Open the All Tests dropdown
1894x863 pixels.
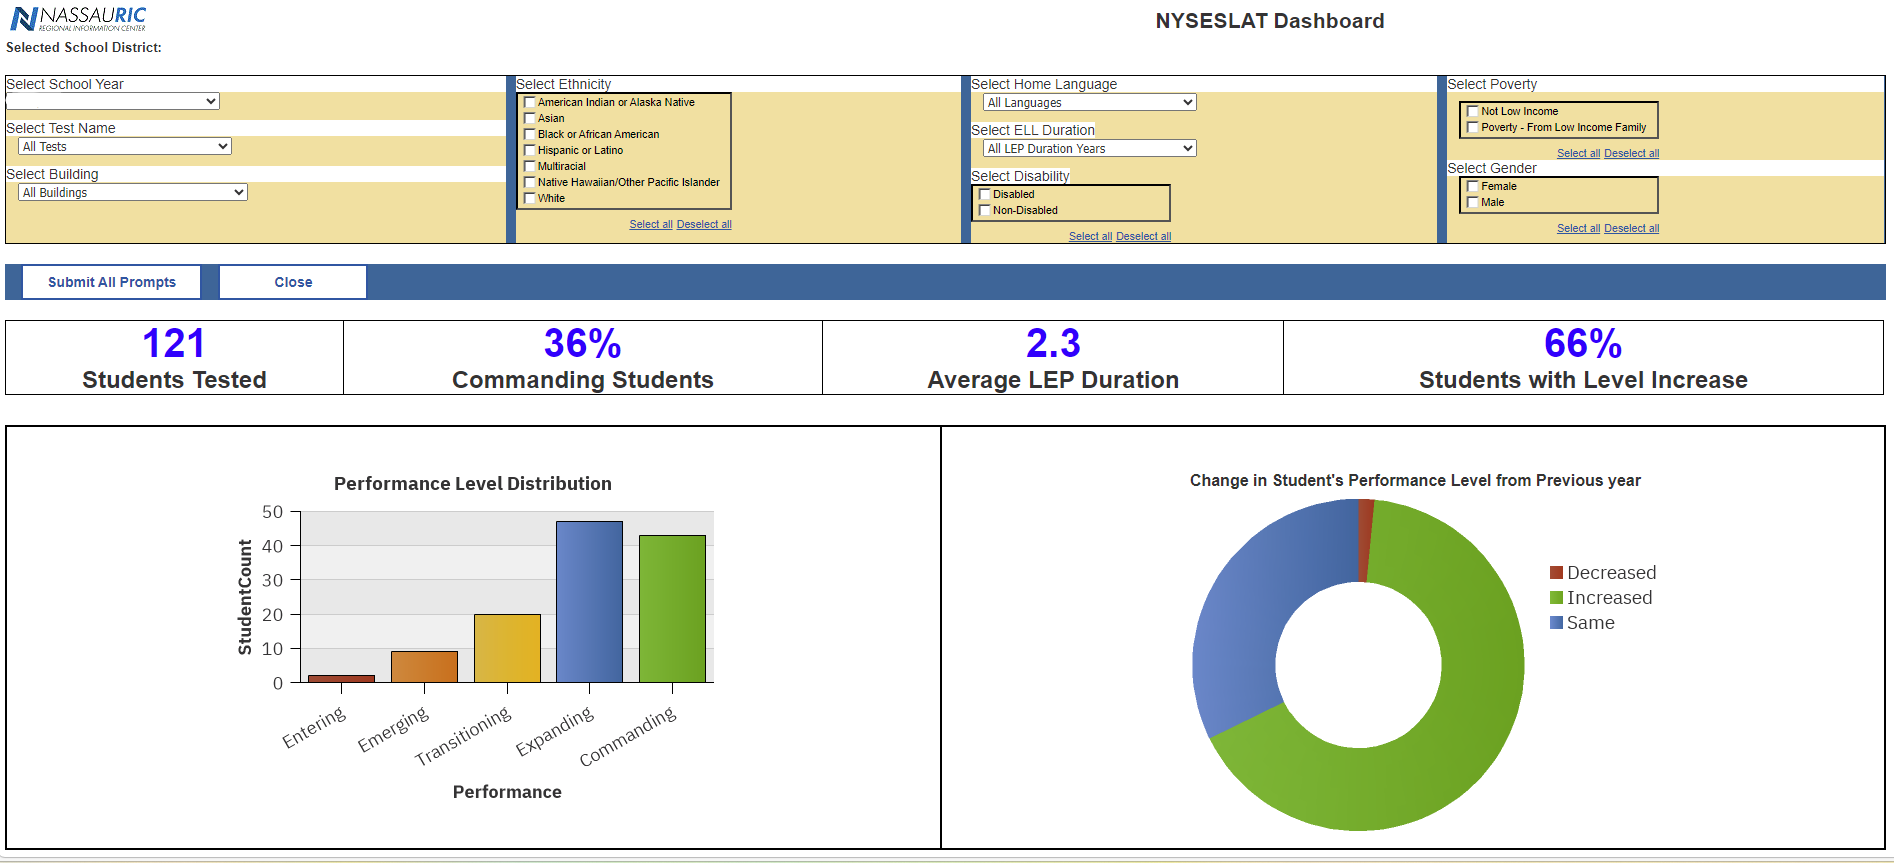125,146
